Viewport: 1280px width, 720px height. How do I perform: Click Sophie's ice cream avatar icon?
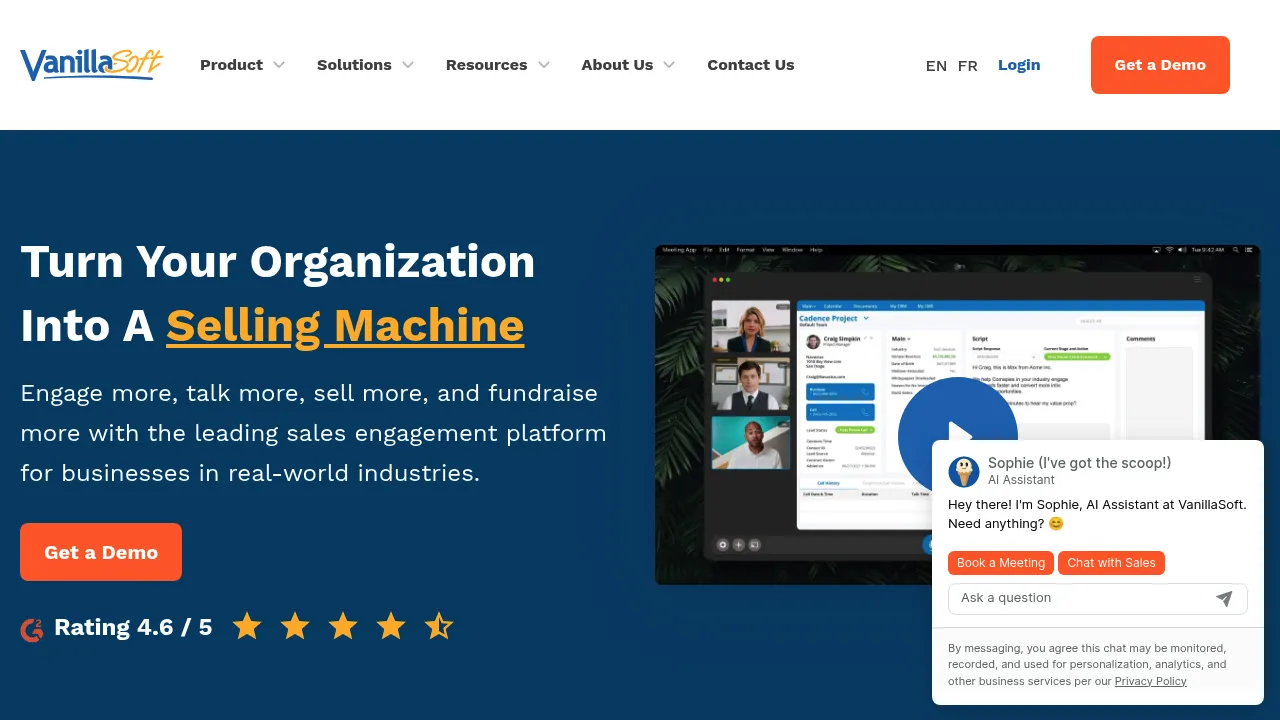coord(964,472)
